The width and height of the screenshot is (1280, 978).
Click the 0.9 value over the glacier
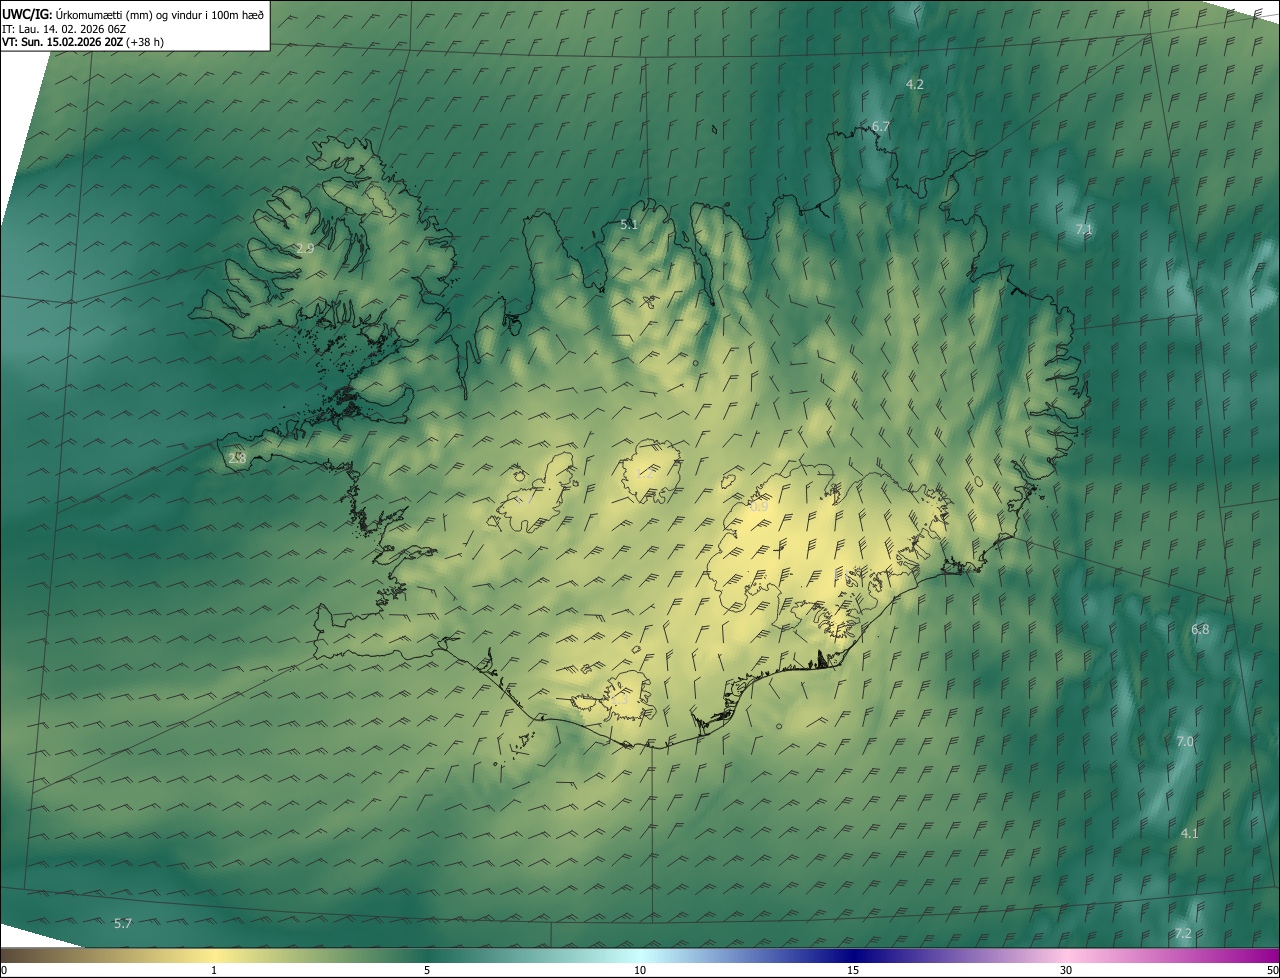pos(759,507)
